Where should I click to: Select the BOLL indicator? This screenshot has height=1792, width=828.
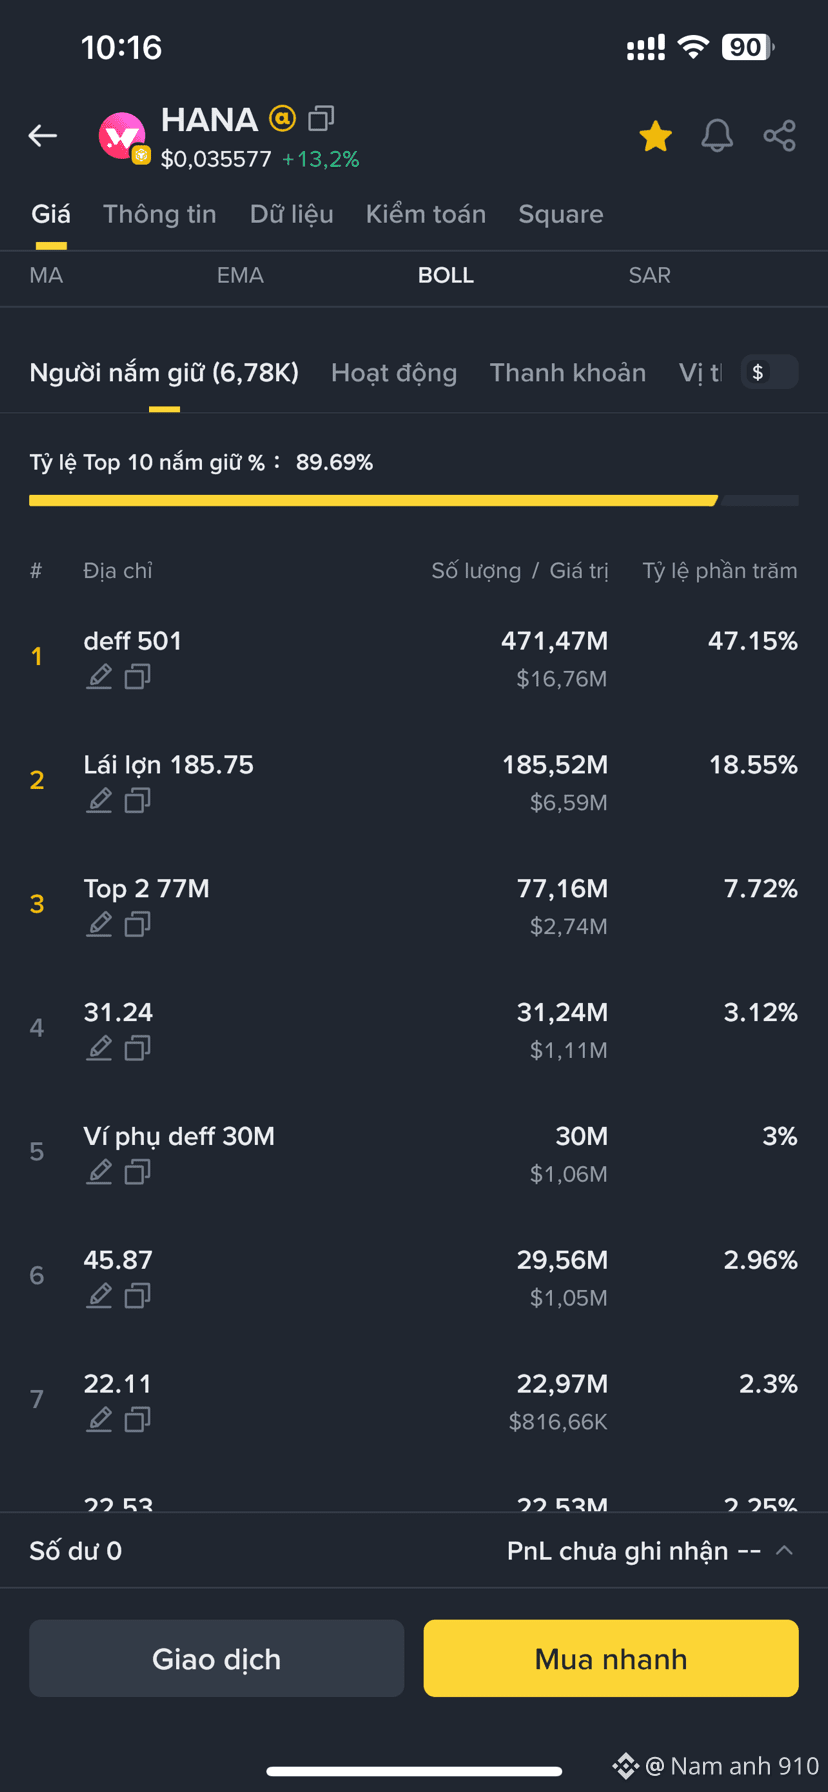[x=446, y=275]
